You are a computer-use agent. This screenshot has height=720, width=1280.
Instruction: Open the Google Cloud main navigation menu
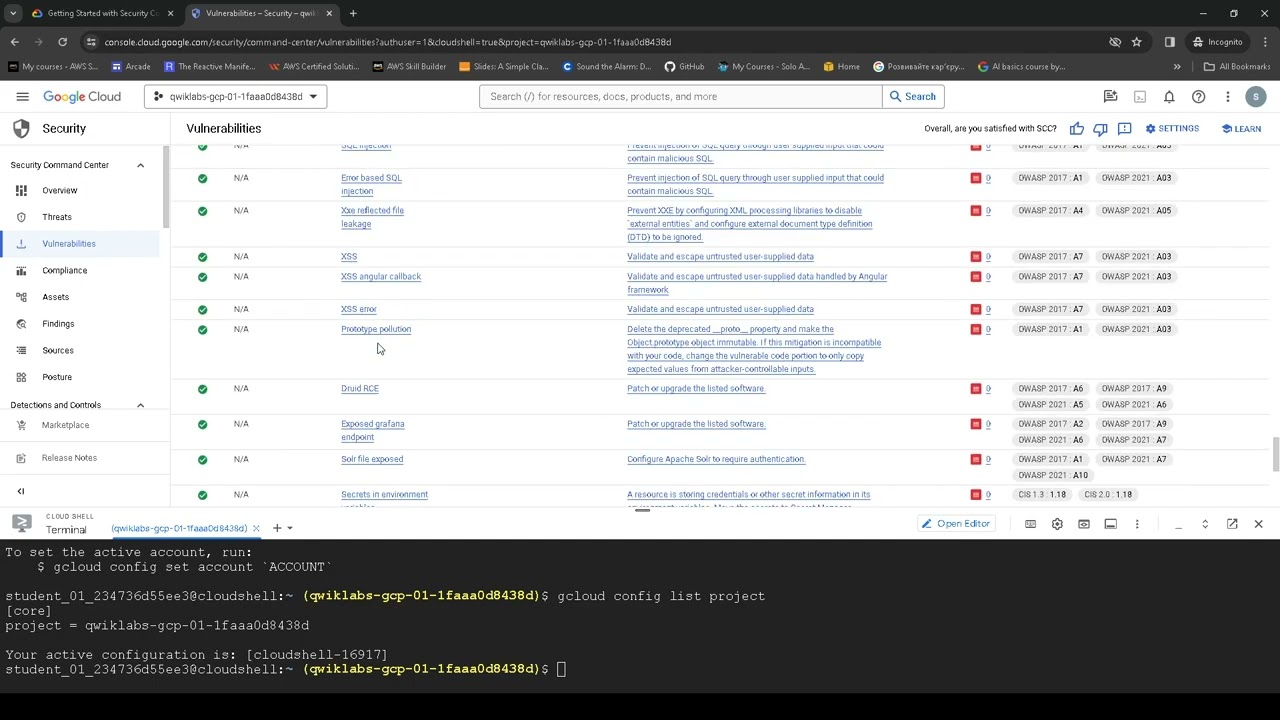coord(22,97)
